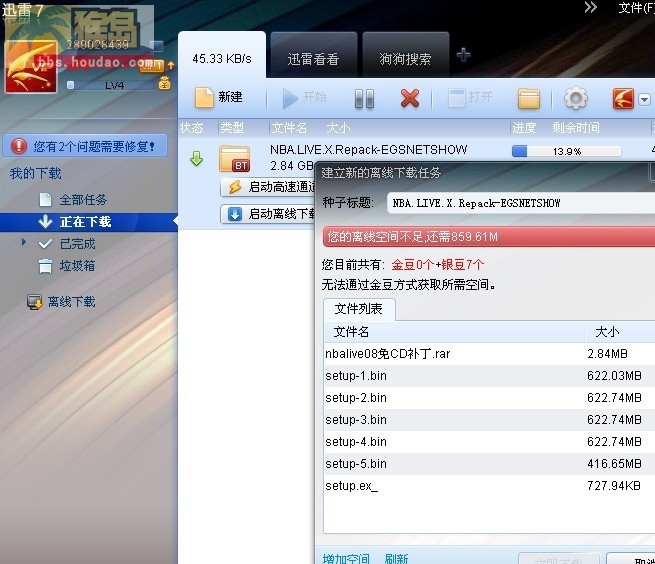
Task: Select the 45.33 KB/s download tab
Action: point(222,56)
